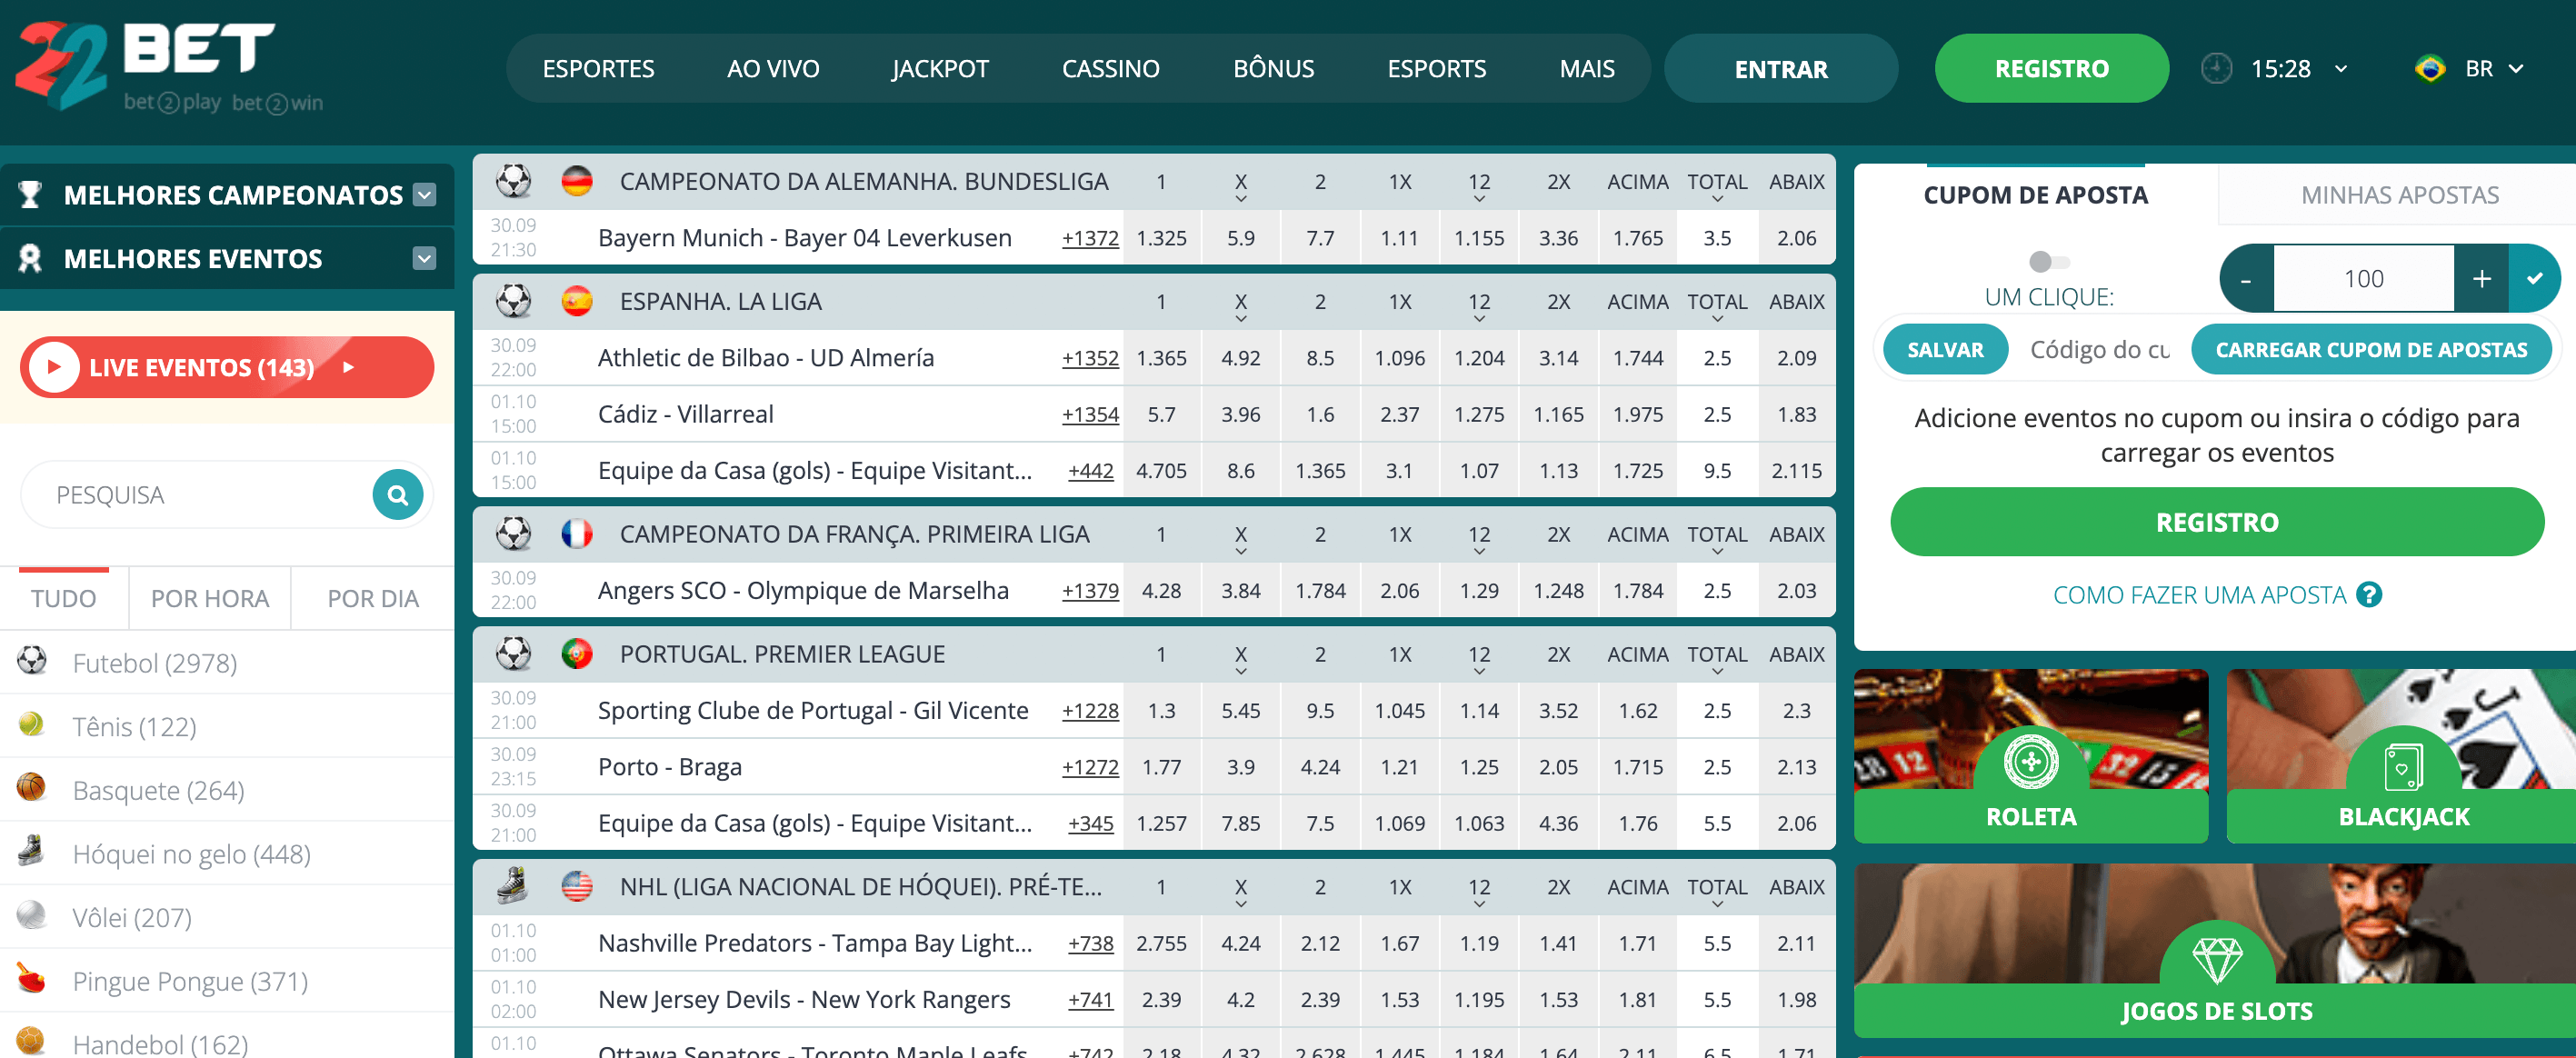Screen dimensions: 2576x1058
Task: Click Carregar Cupom de Apostas button
Action: point(2371,350)
